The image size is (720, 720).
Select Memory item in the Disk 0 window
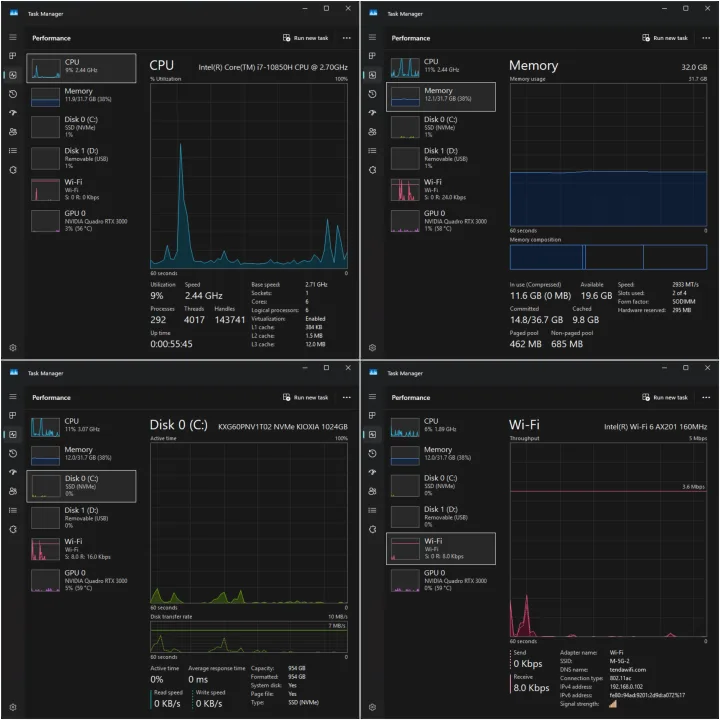coord(81,455)
